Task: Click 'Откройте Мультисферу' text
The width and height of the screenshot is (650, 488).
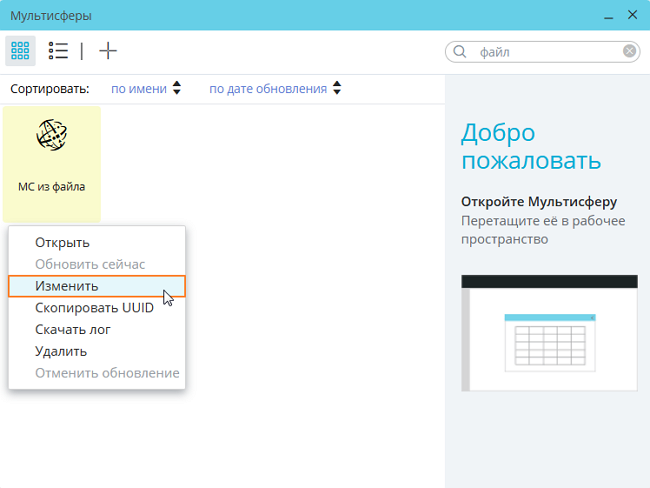Action: coord(539,202)
